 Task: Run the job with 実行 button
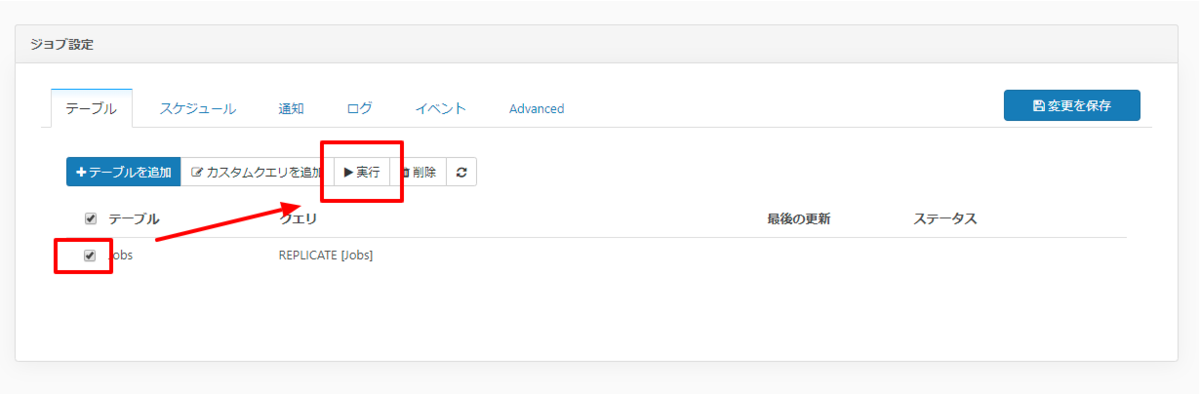[362, 172]
